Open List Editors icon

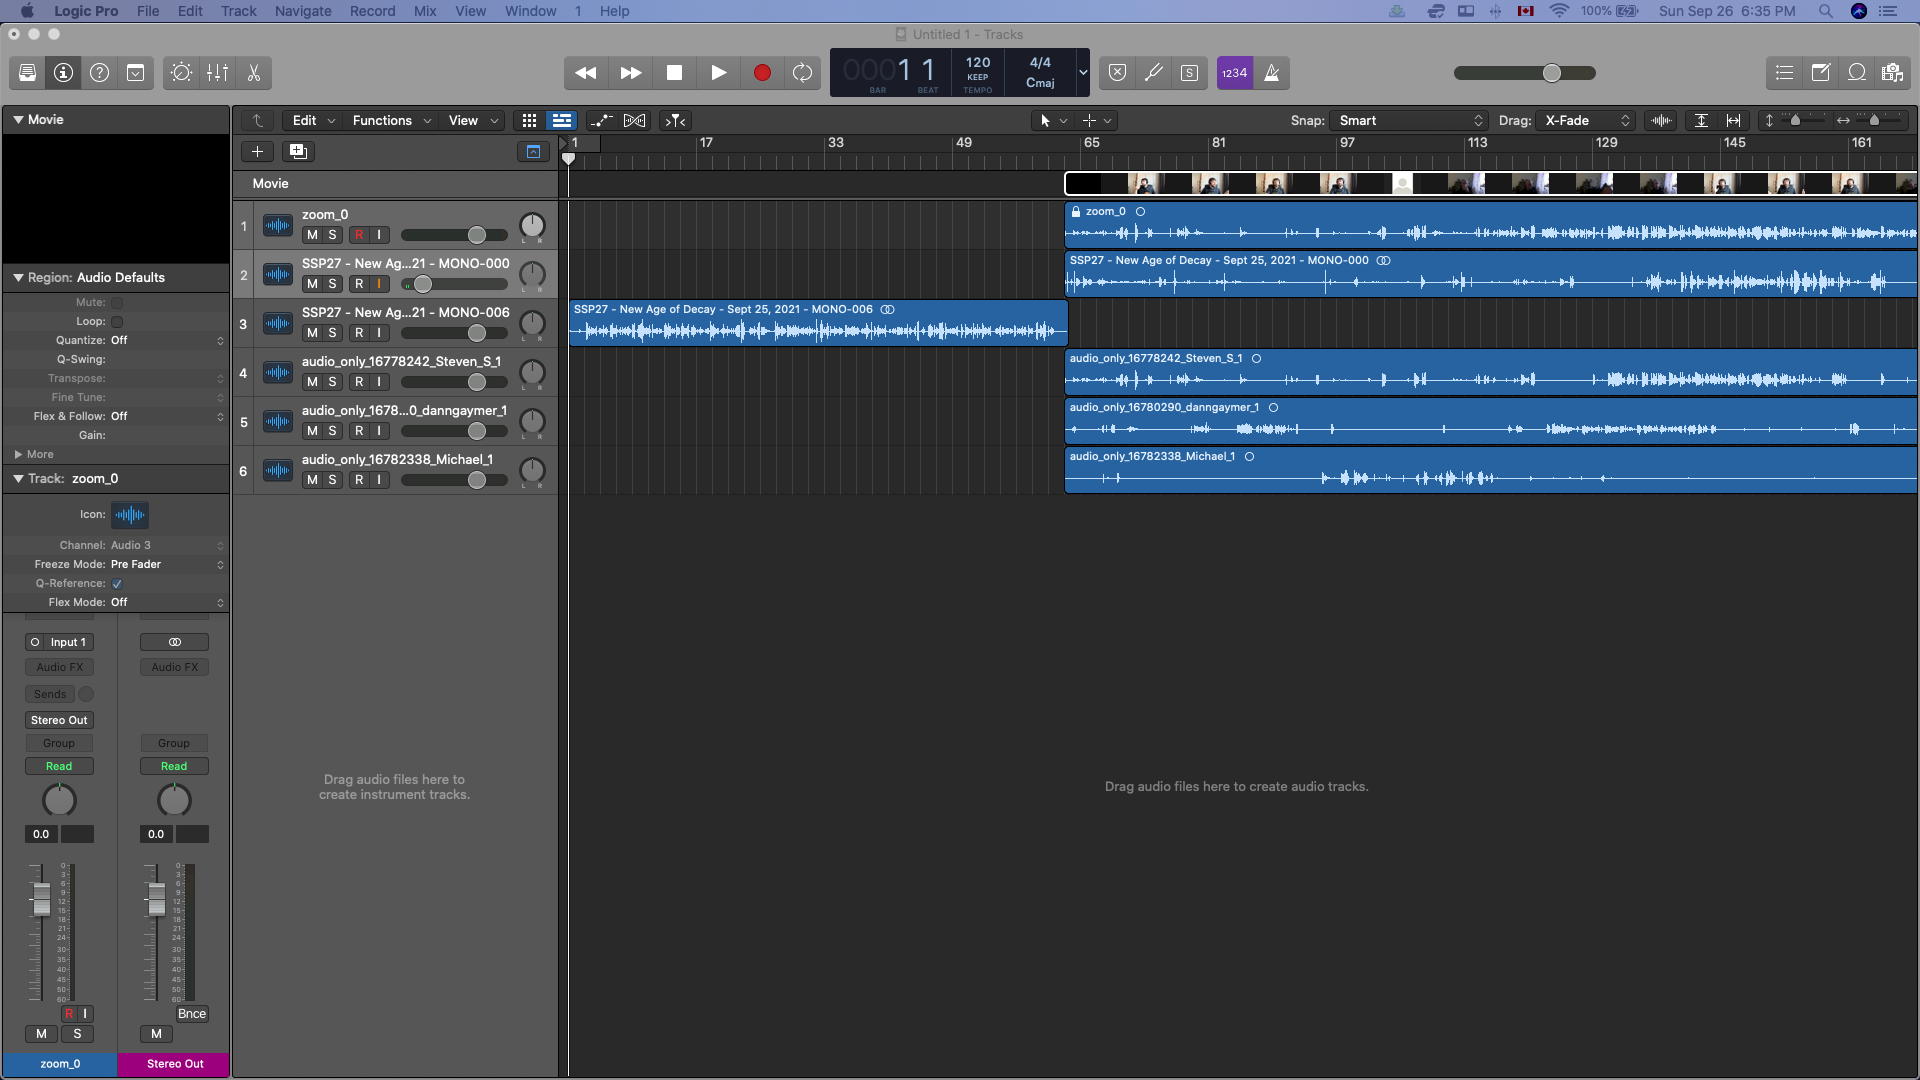[x=1784, y=73]
